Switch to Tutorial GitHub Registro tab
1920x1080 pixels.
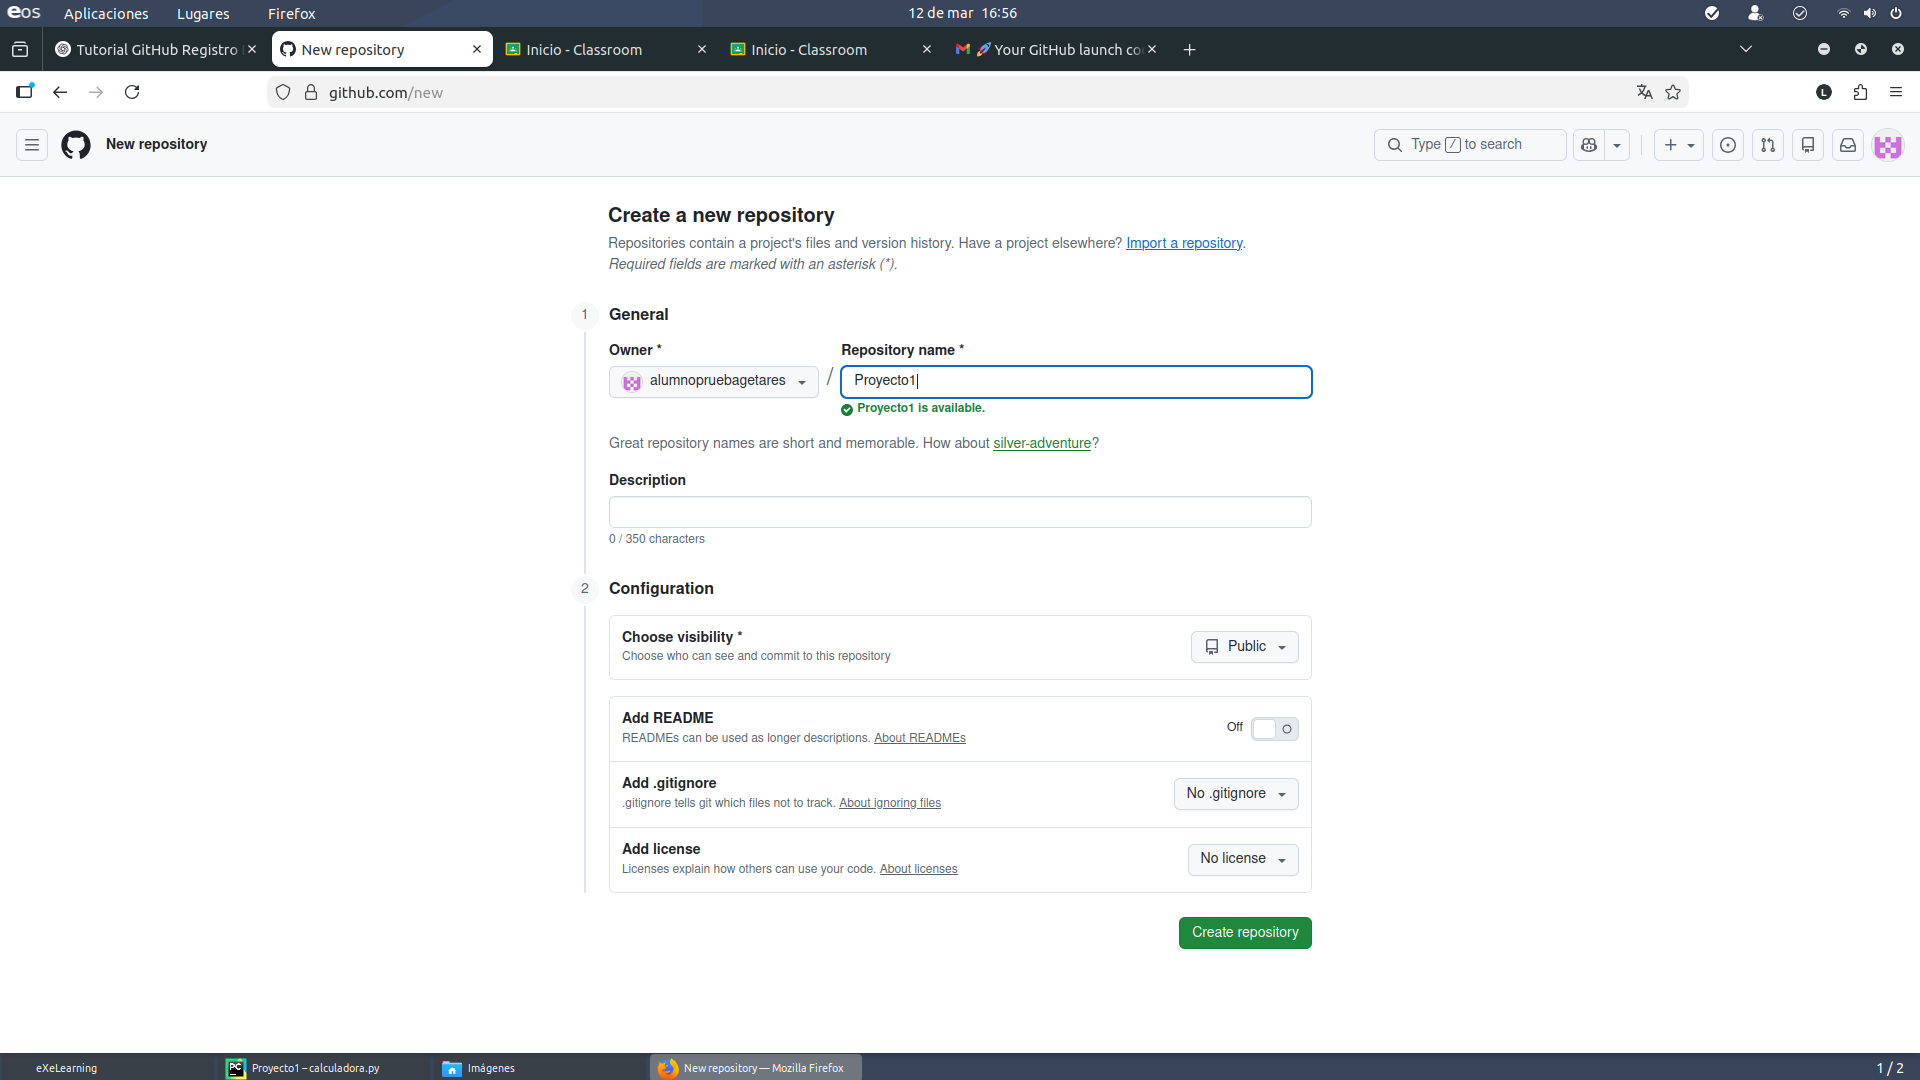[x=156, y=49]
